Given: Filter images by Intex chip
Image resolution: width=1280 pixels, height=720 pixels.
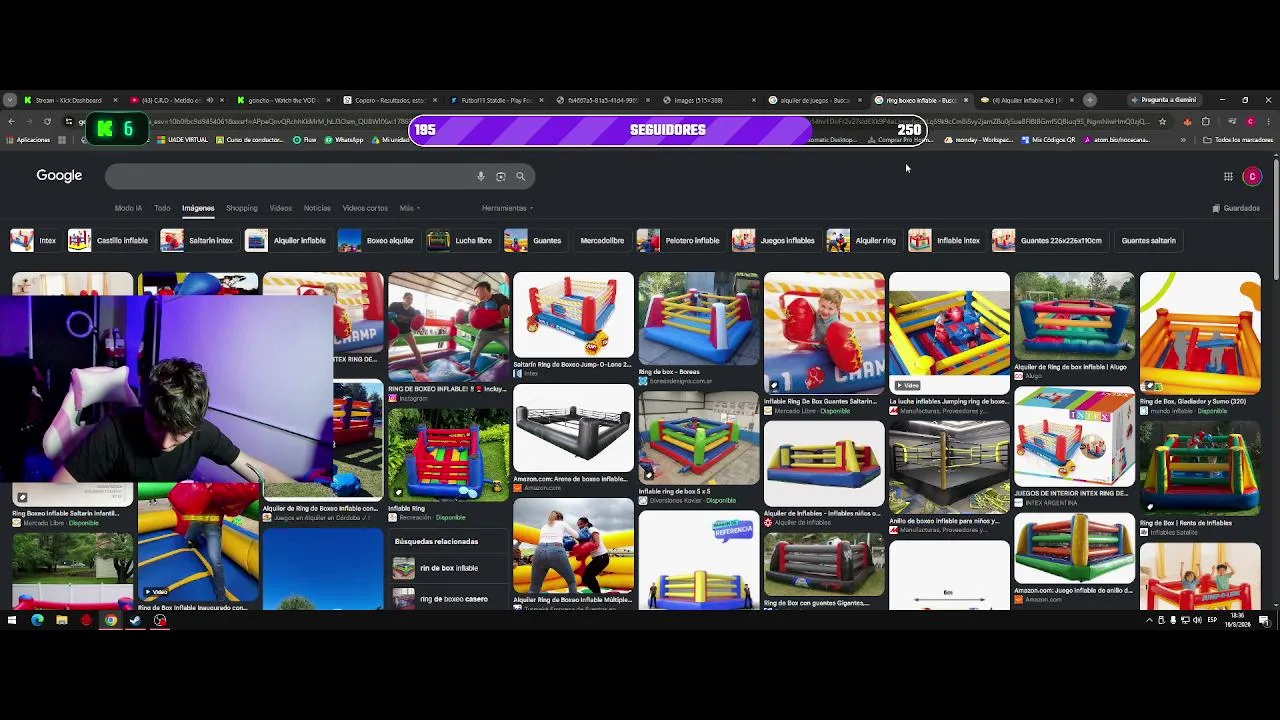Looking at the screenshot, I should click(34, 240).
